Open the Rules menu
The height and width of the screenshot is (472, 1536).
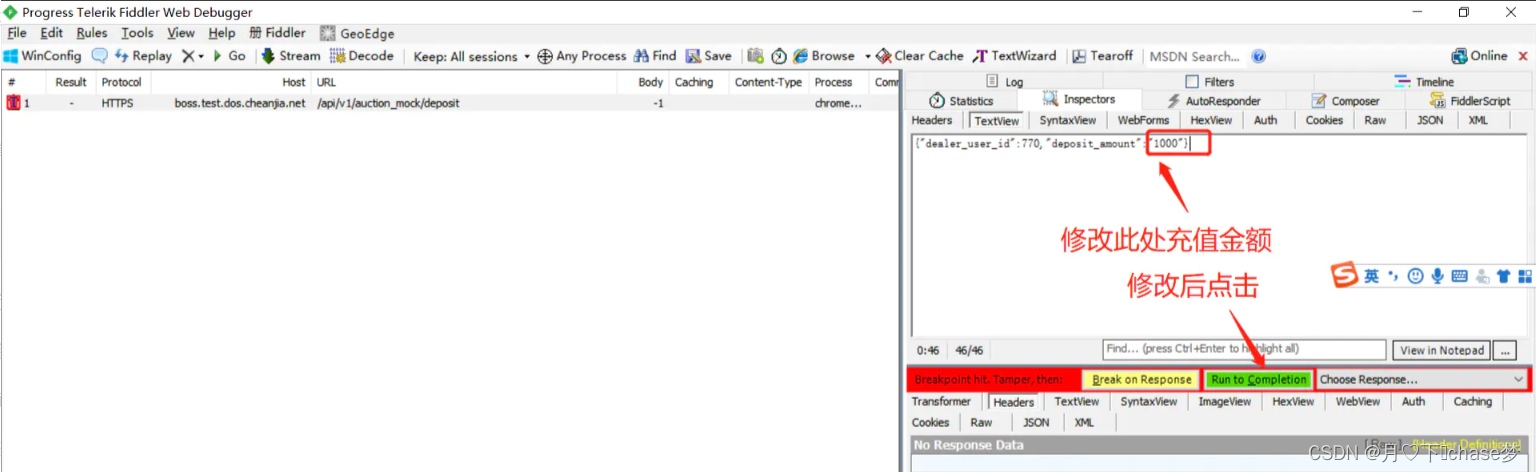coord(92,33)
